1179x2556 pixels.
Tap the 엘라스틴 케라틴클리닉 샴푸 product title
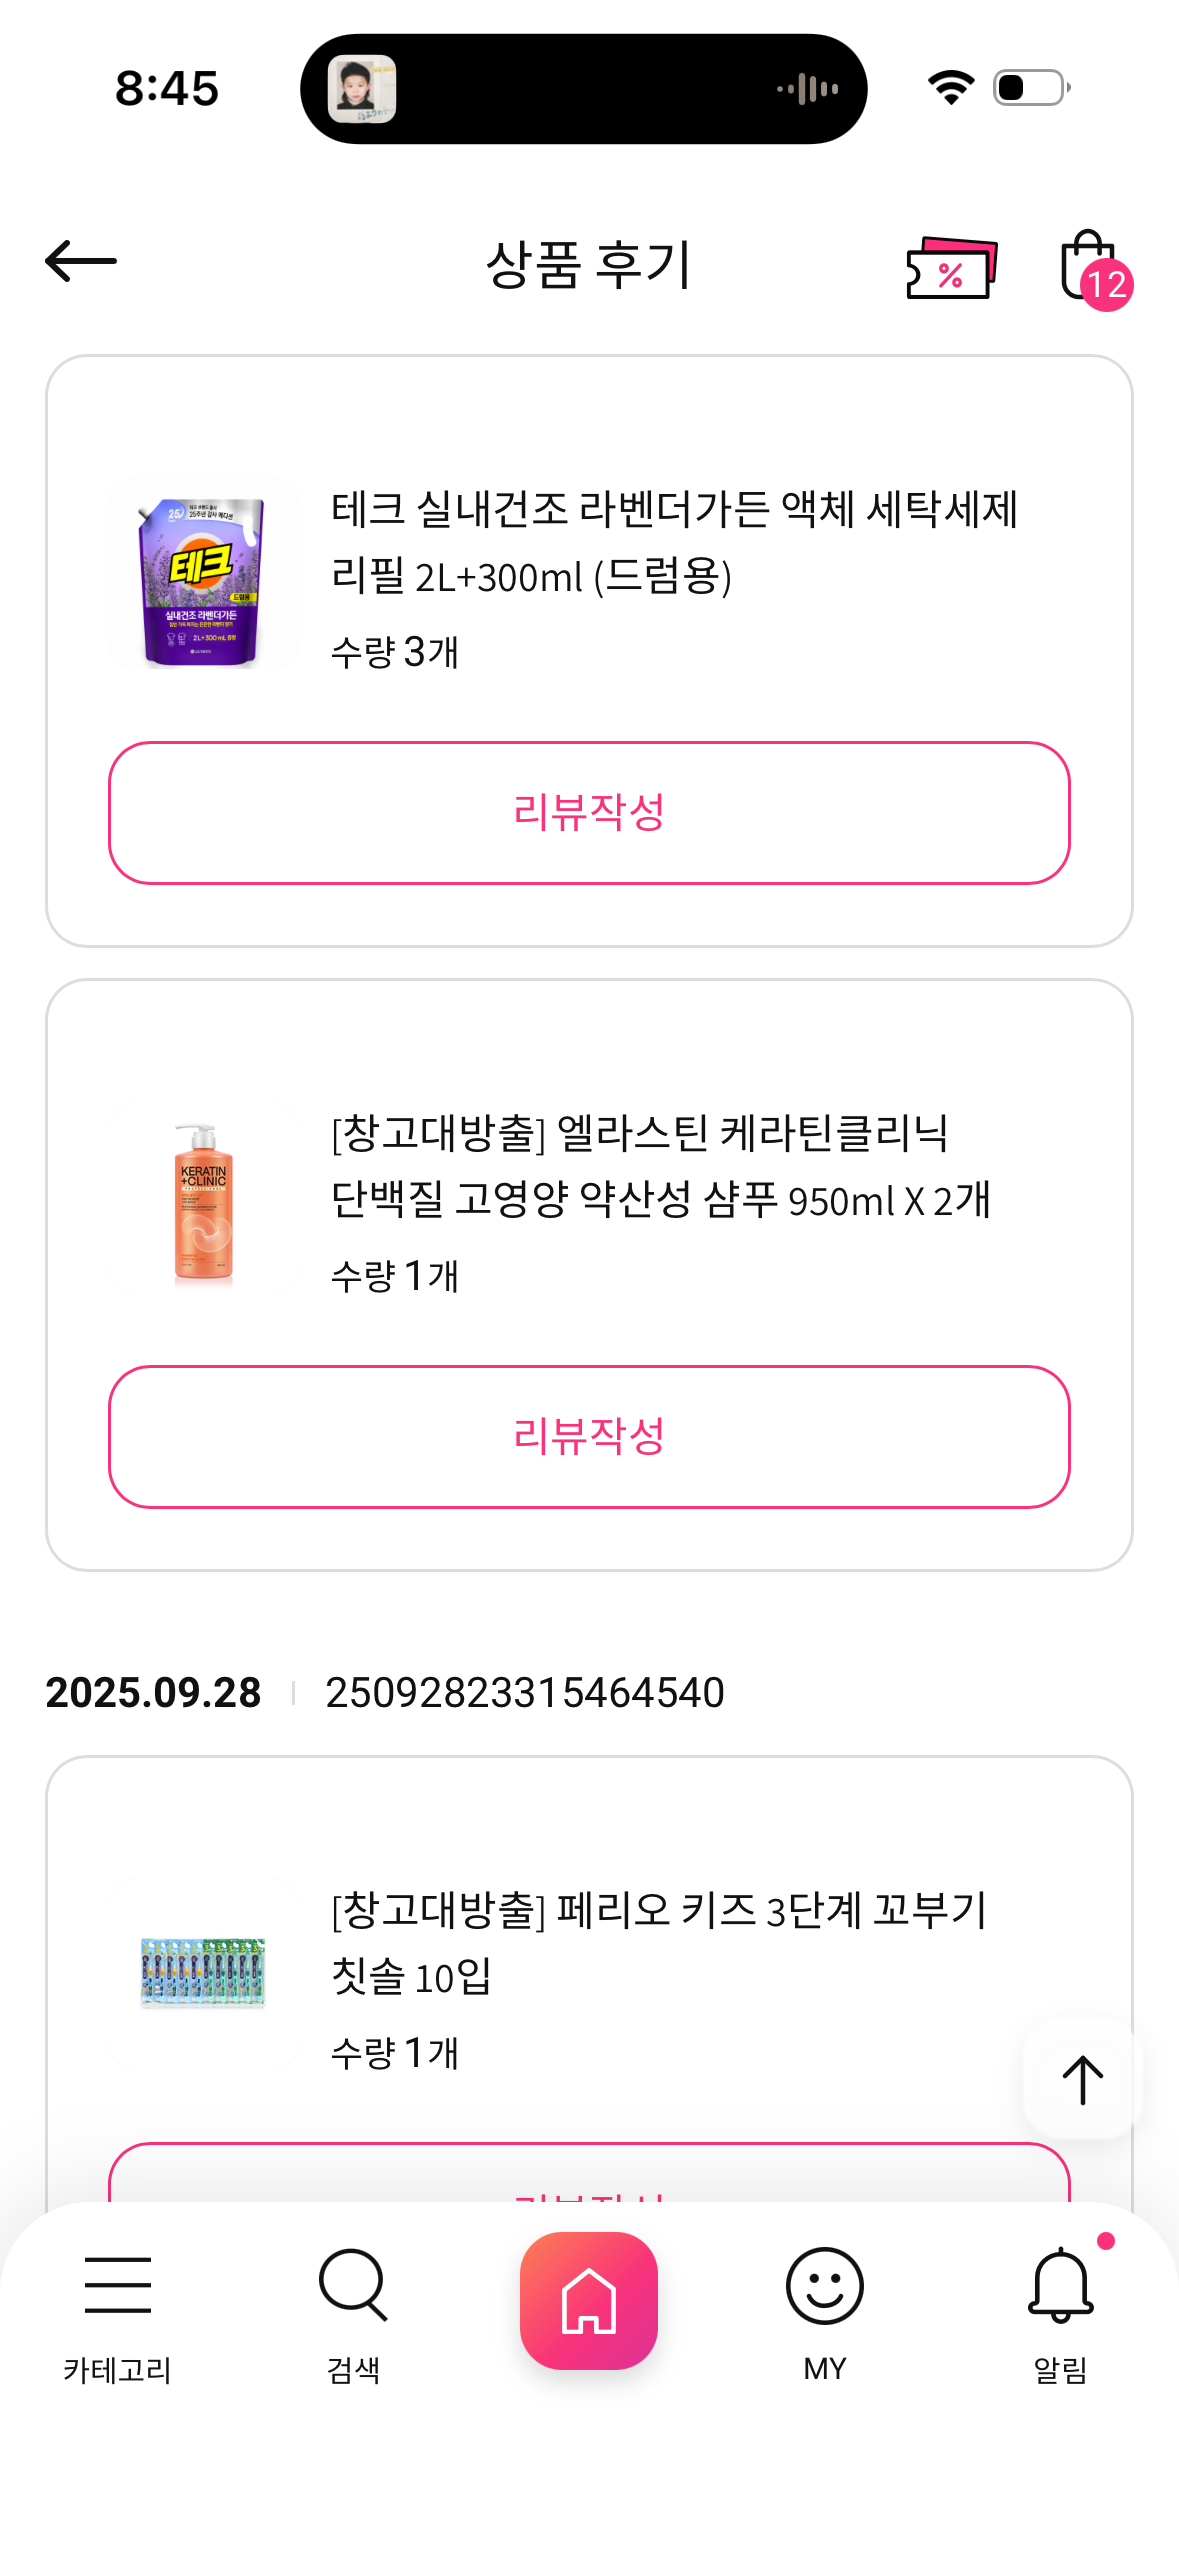coord(660,1166)
